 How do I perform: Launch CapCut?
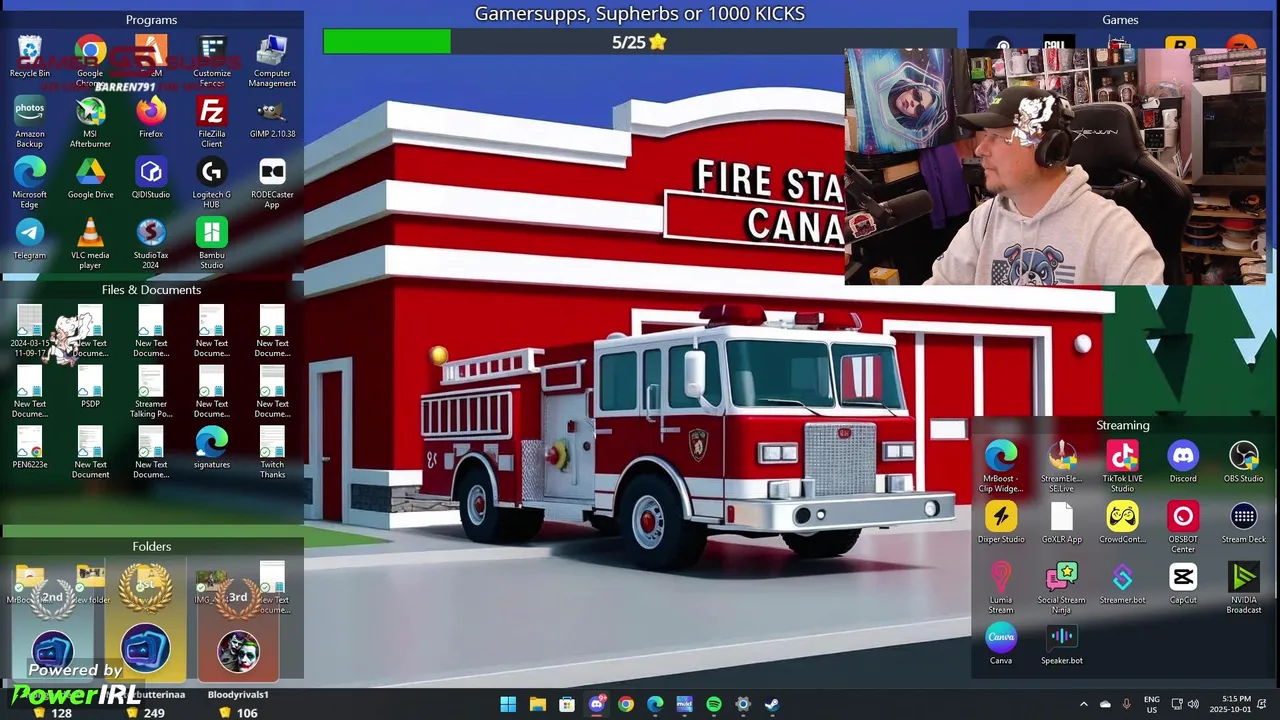coord(1183,584)
